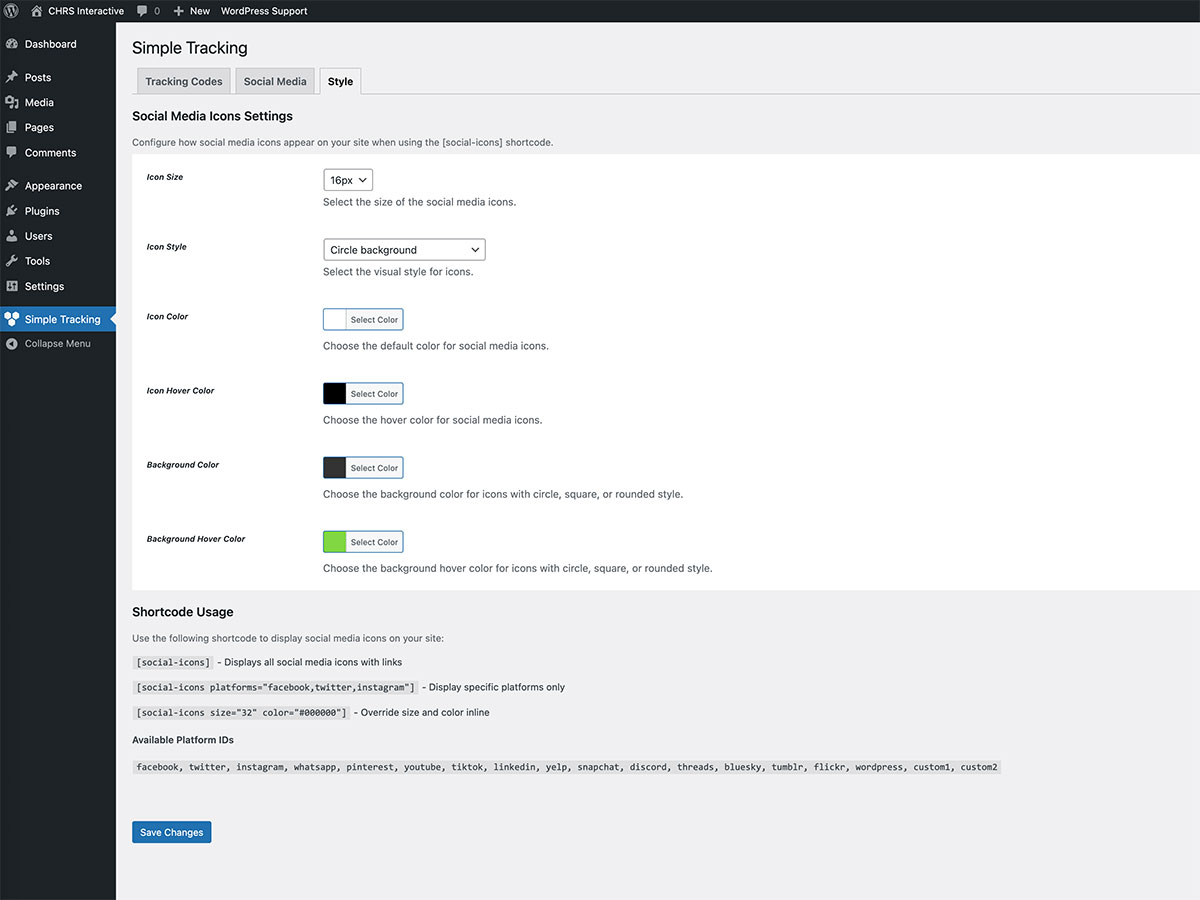Click the plain [social-icons] shortcode example
1200x900 pixels.
[x=173, y=662]
